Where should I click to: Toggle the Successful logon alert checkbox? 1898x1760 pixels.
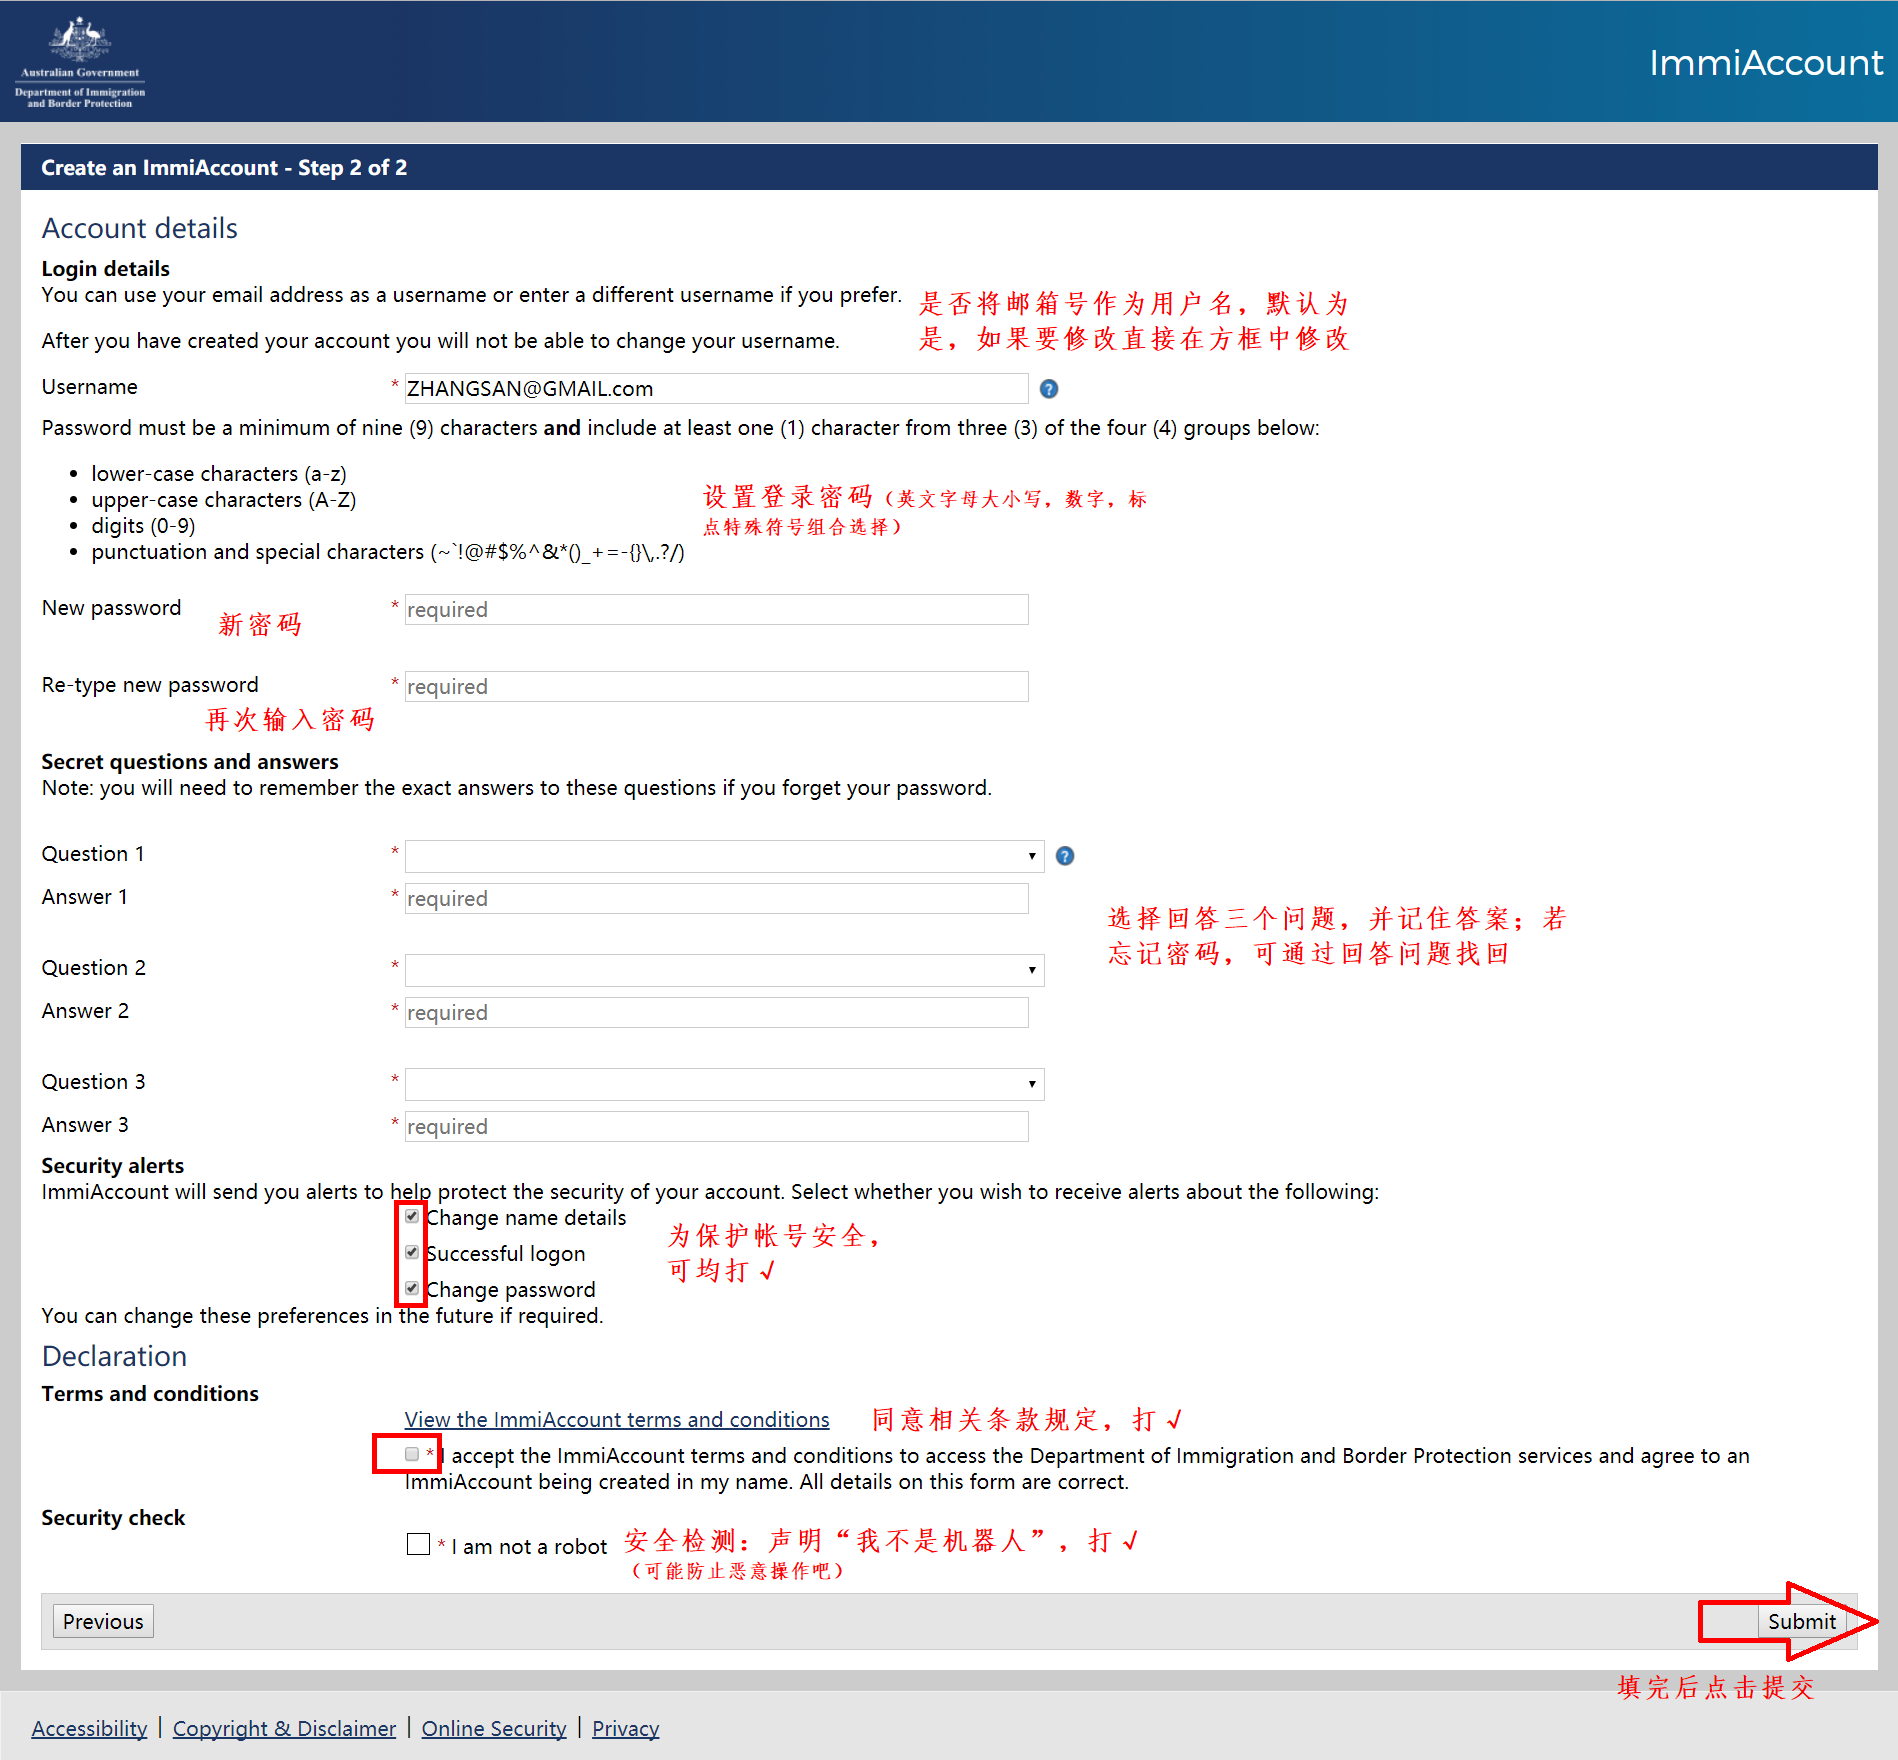412,1252
